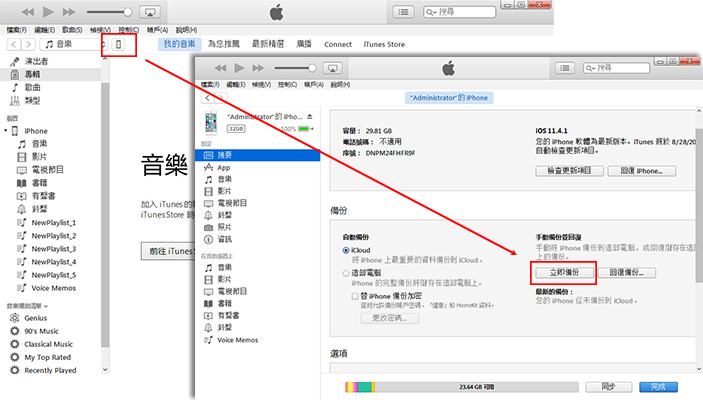Screen dimensions: 703x400
Task: Click the AirPlay icon in back window
Action: click(x=149, y=12)
